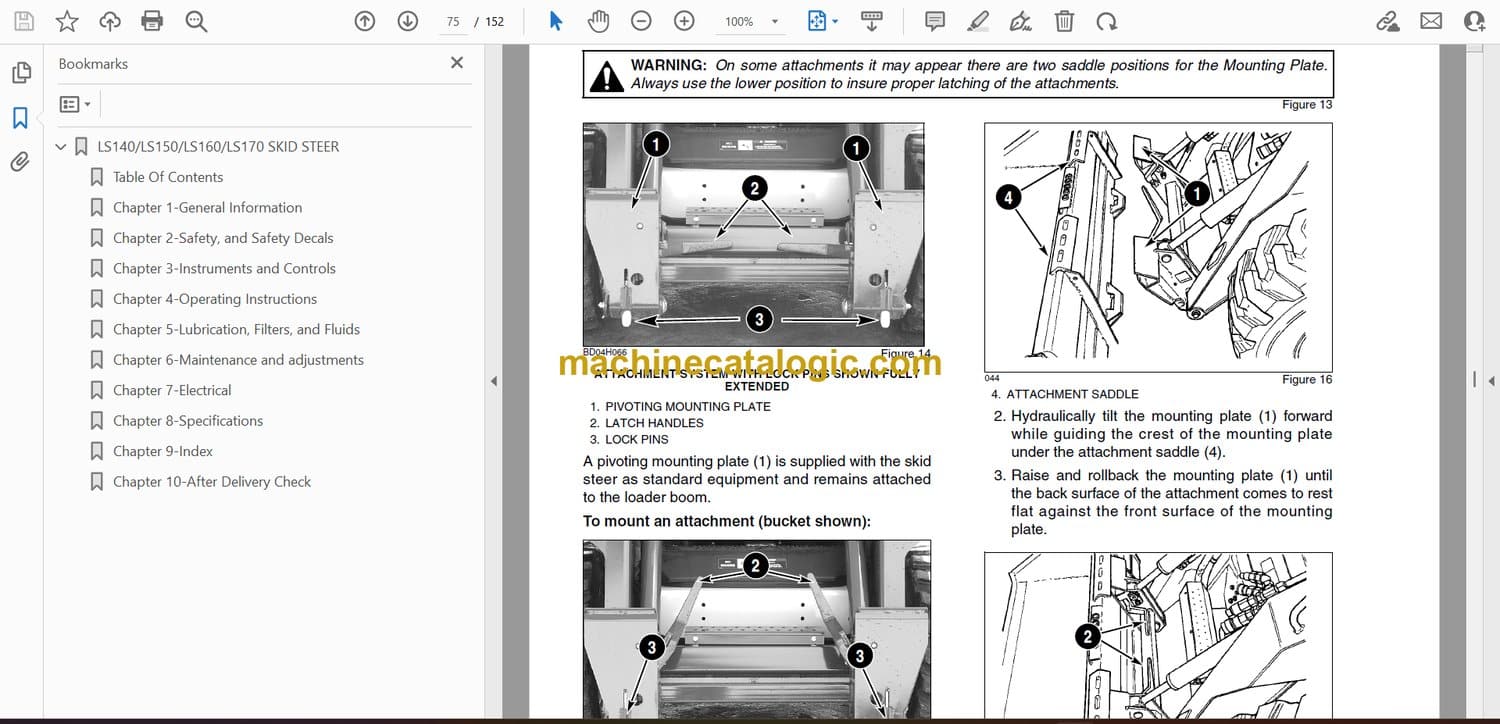The width and height of the screenshot is (1500, 724).
Task: Go to the previous page with up arrow
Action: [365, 21]
